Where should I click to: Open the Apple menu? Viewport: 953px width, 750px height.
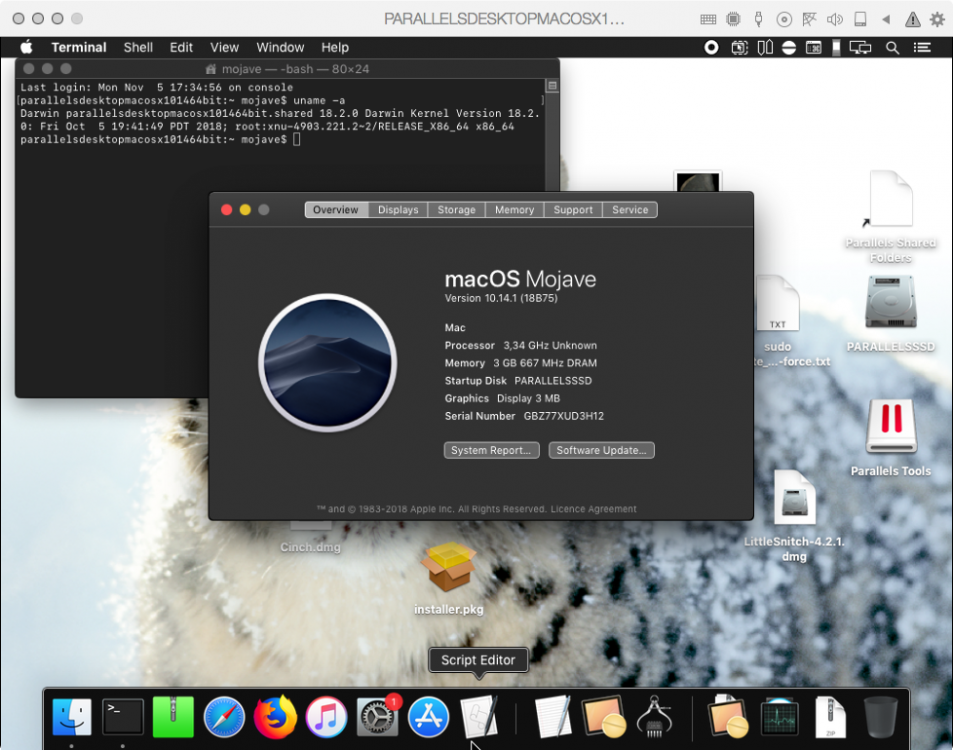[x=26, y=47]
